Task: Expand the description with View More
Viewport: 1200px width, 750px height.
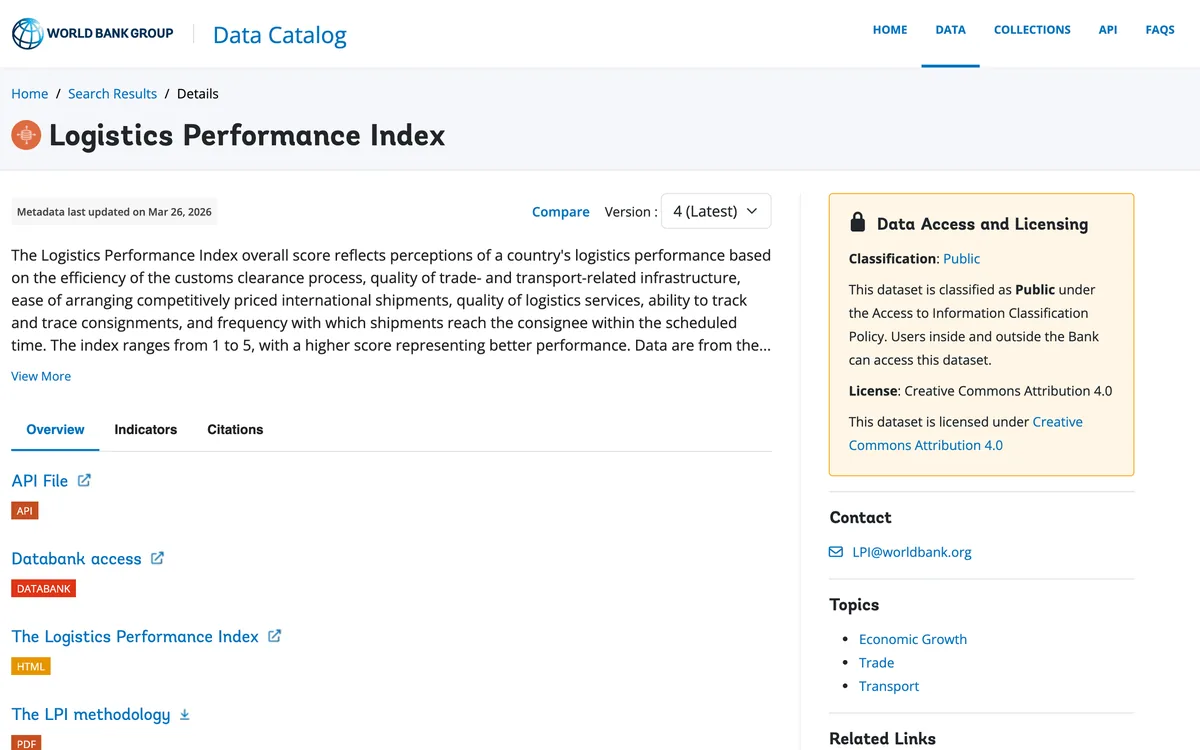Action: (x=41, y=376)
